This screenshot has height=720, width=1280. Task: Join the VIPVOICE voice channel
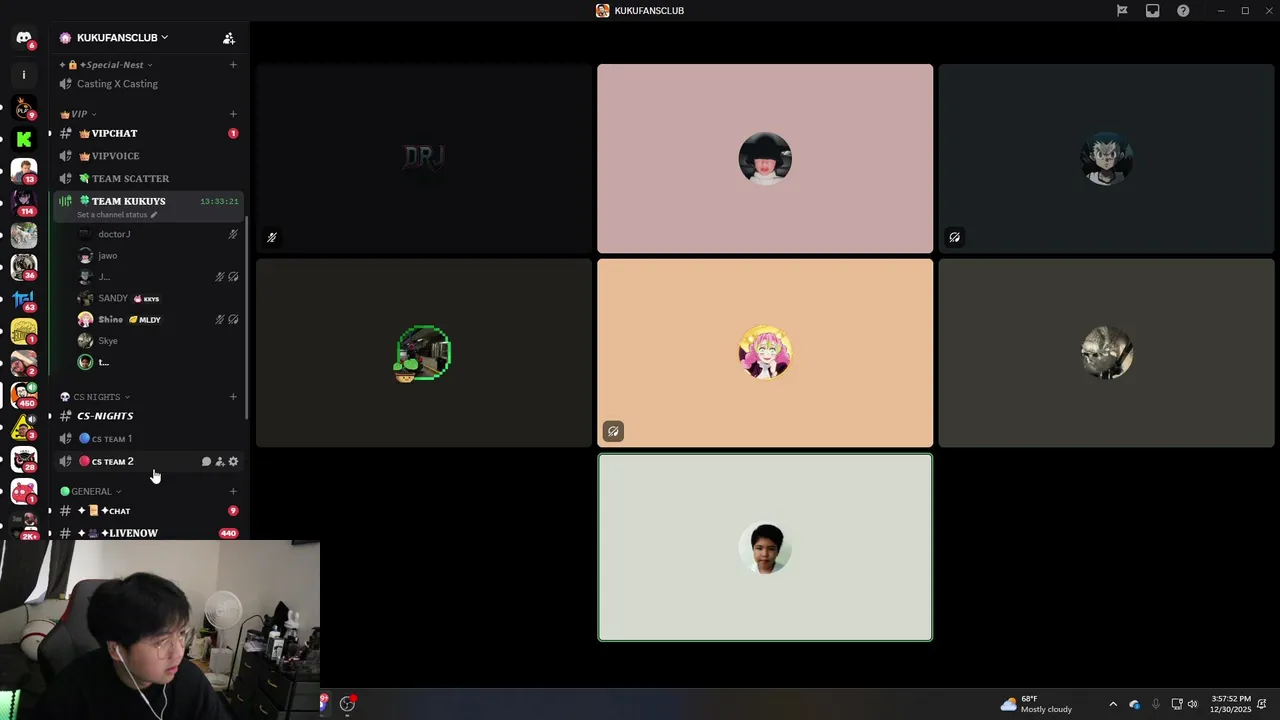[x=148, y=156]
